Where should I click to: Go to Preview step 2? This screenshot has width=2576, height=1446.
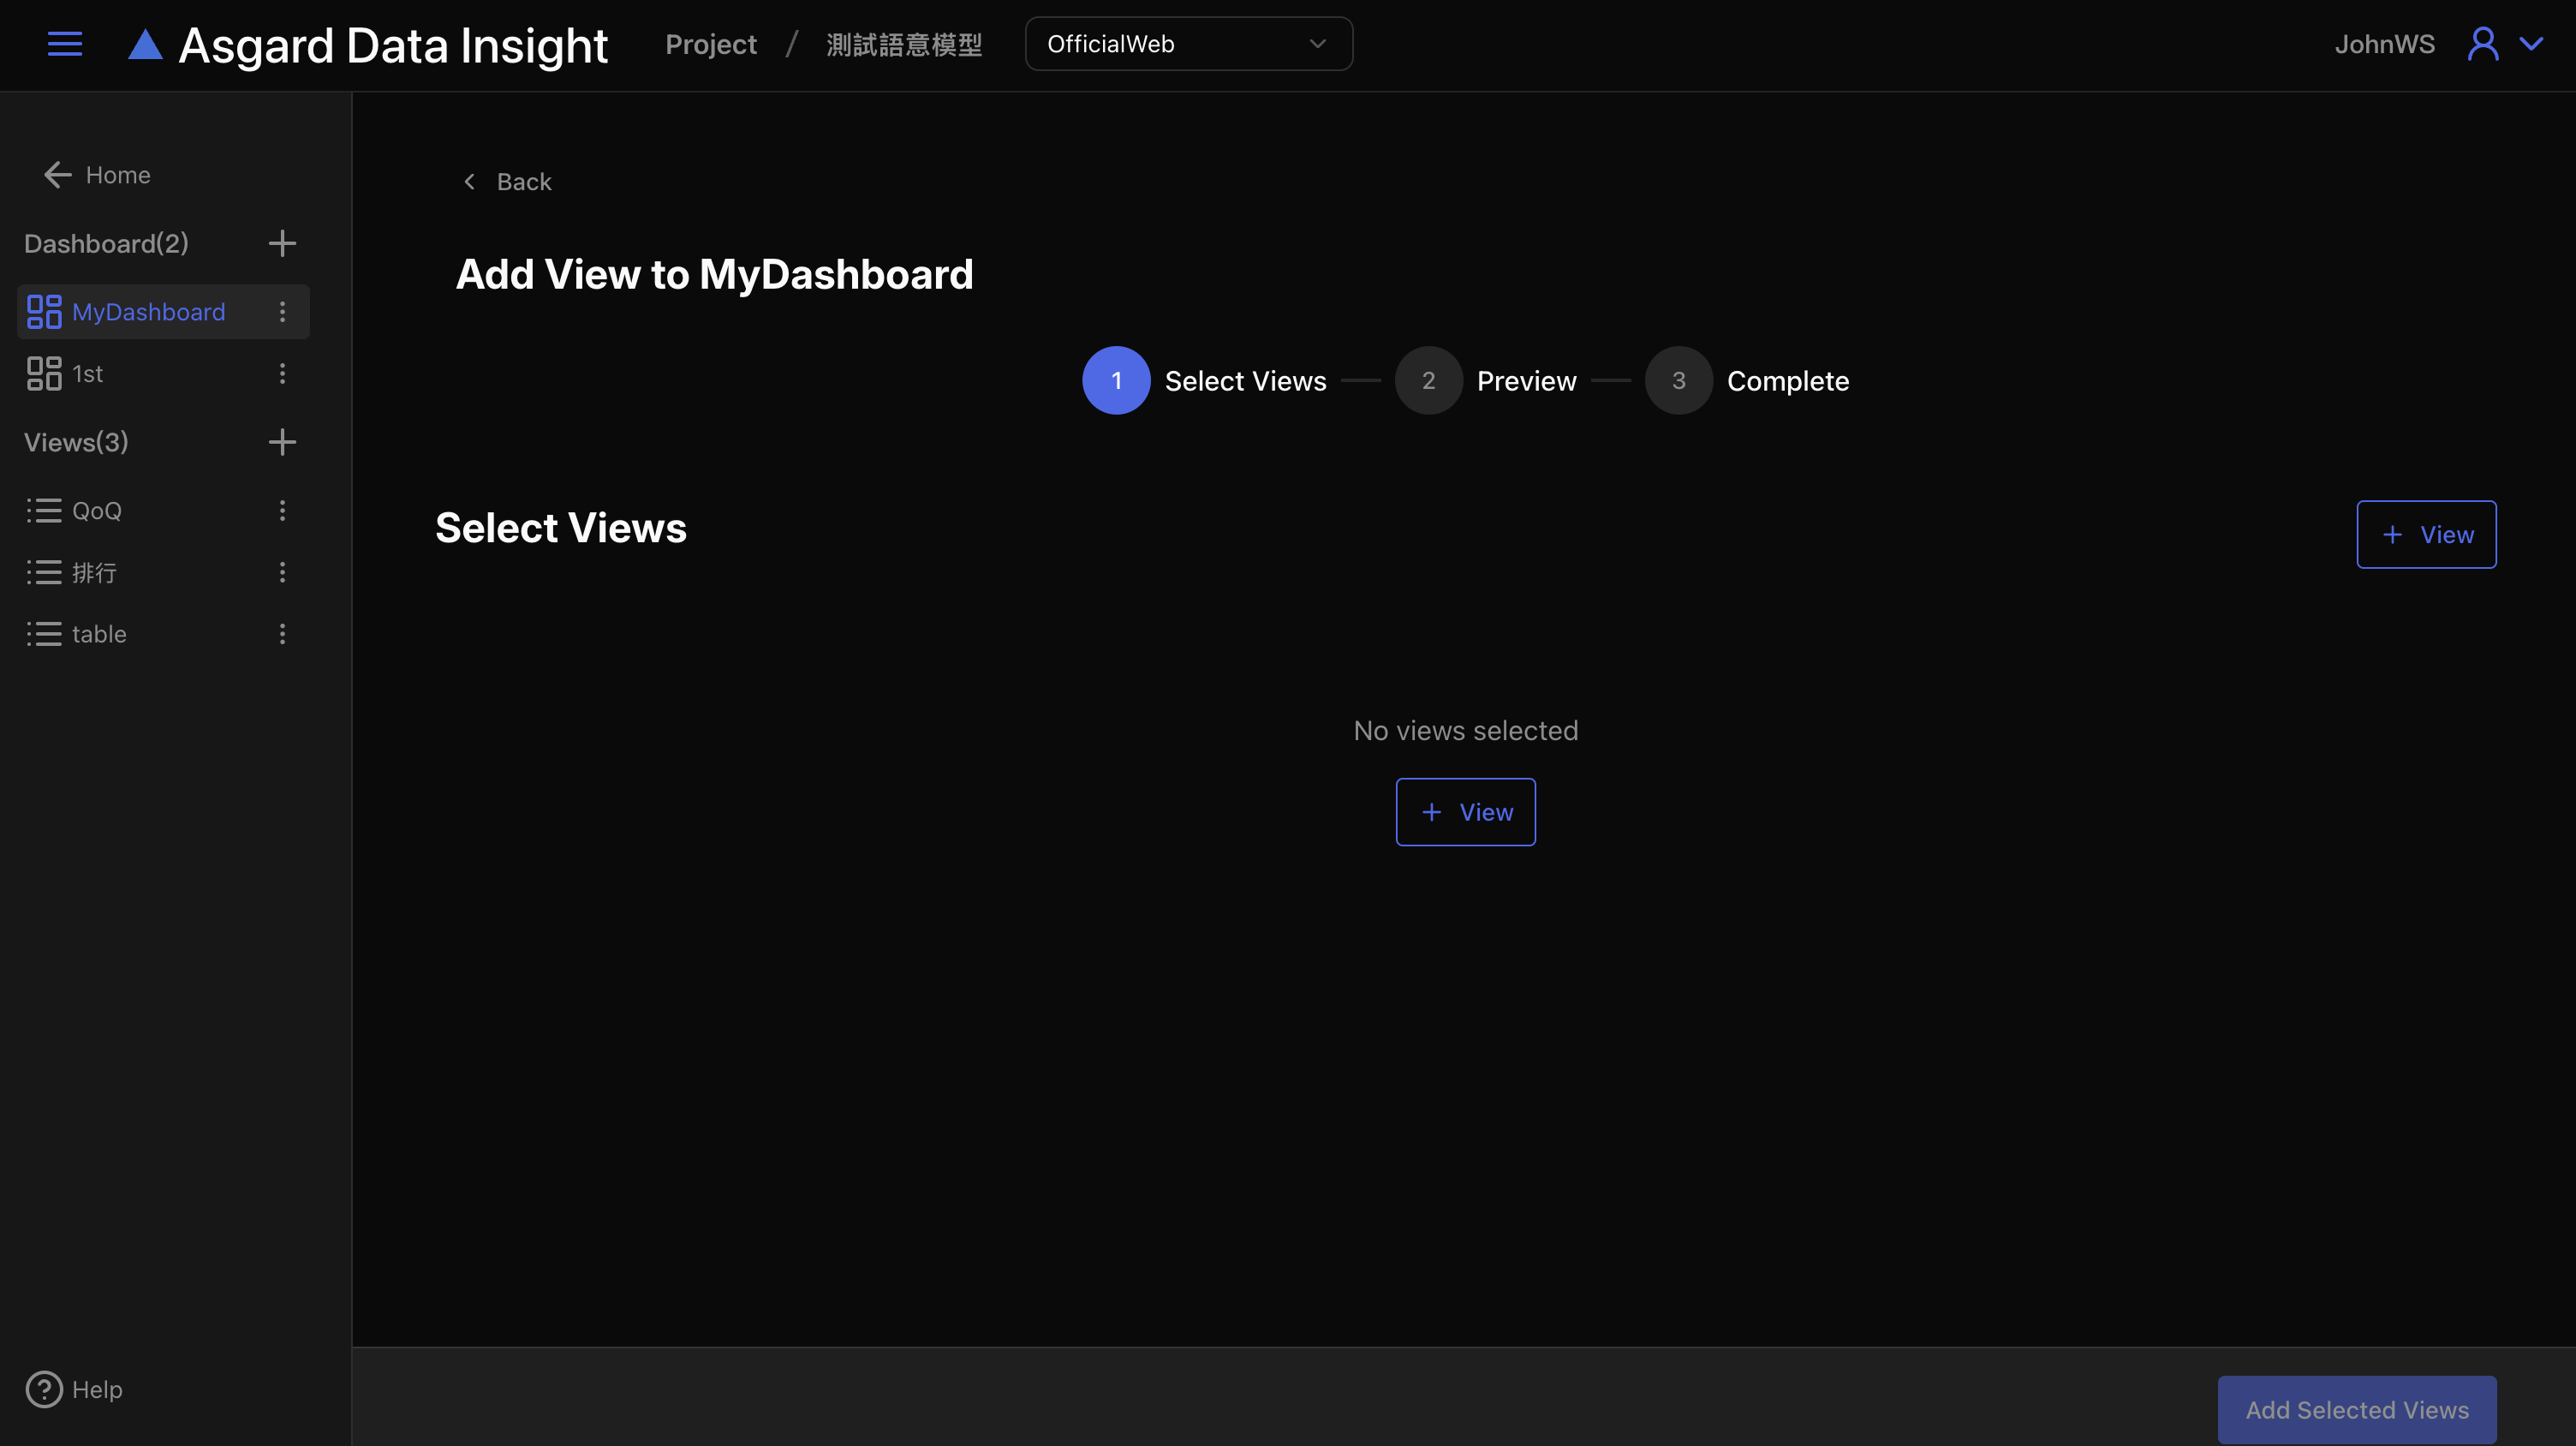click(1428, 381)
